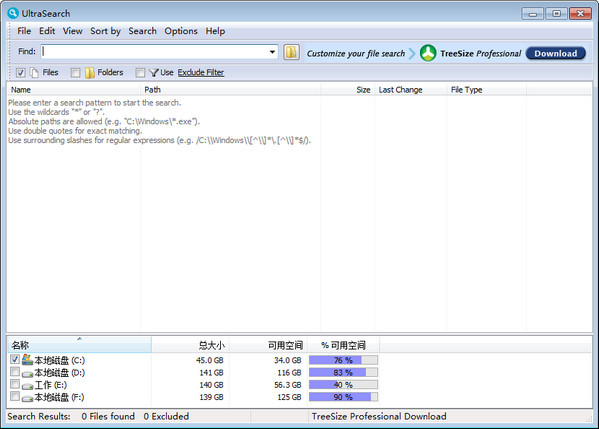
Task: Open the Sort by menu
Action: tap(105, 31)
